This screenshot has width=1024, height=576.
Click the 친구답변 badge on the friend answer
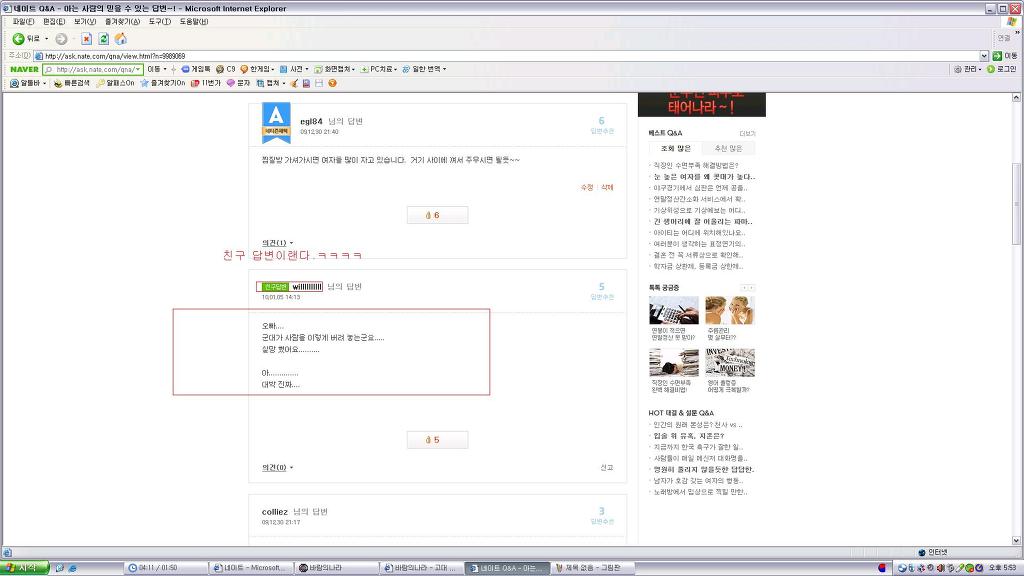(274, 287)
